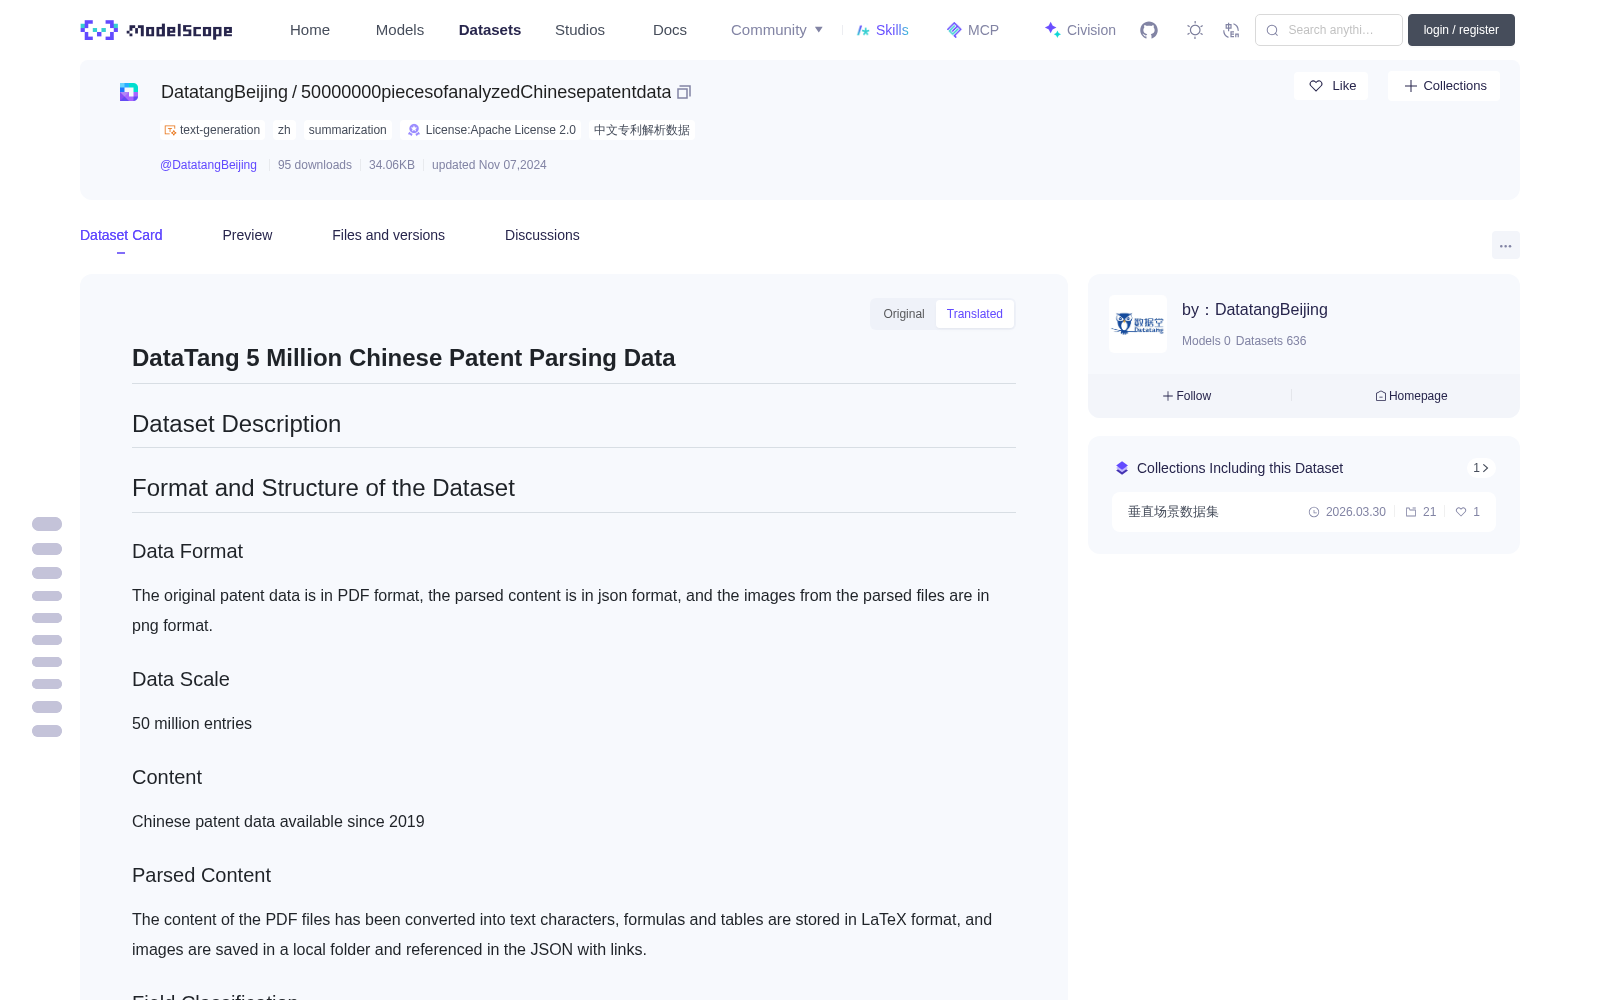This screenshot has height=1000, width=1600.
Task: Click the heart icon in the Like button
Action: point(1316,86)
